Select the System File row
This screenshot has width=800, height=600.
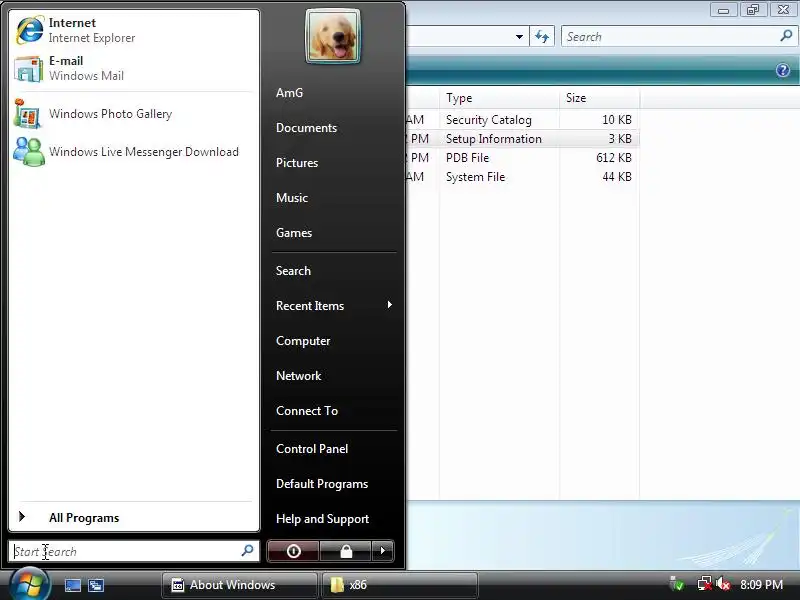(522, 177)
